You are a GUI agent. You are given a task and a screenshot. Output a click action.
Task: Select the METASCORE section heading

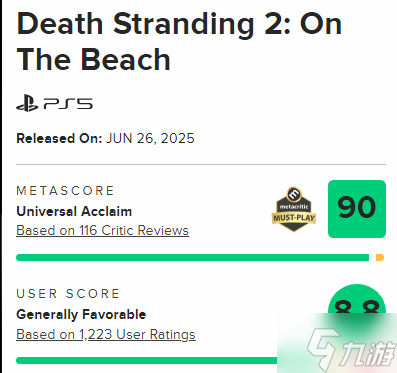pyautogui.click(x=65, y=191)
